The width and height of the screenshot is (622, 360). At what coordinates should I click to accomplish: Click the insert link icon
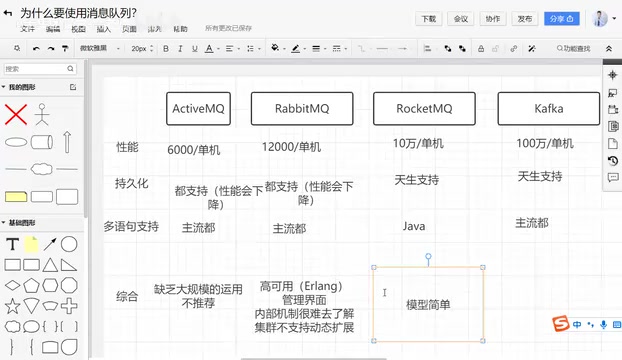click(x=514, y=48)
